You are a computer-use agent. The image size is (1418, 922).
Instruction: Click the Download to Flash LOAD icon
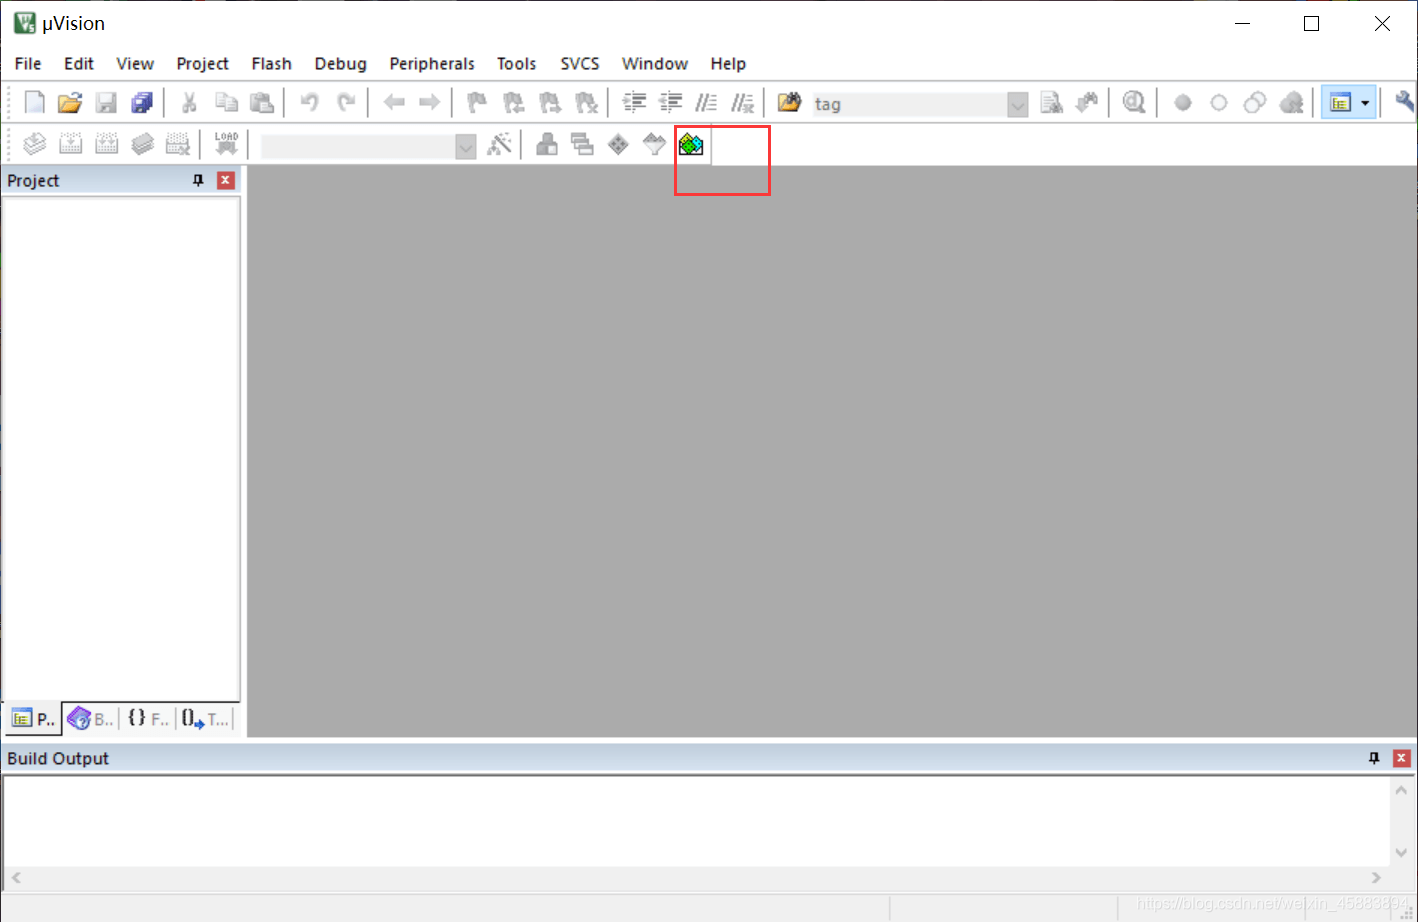[x=225, y=143]
